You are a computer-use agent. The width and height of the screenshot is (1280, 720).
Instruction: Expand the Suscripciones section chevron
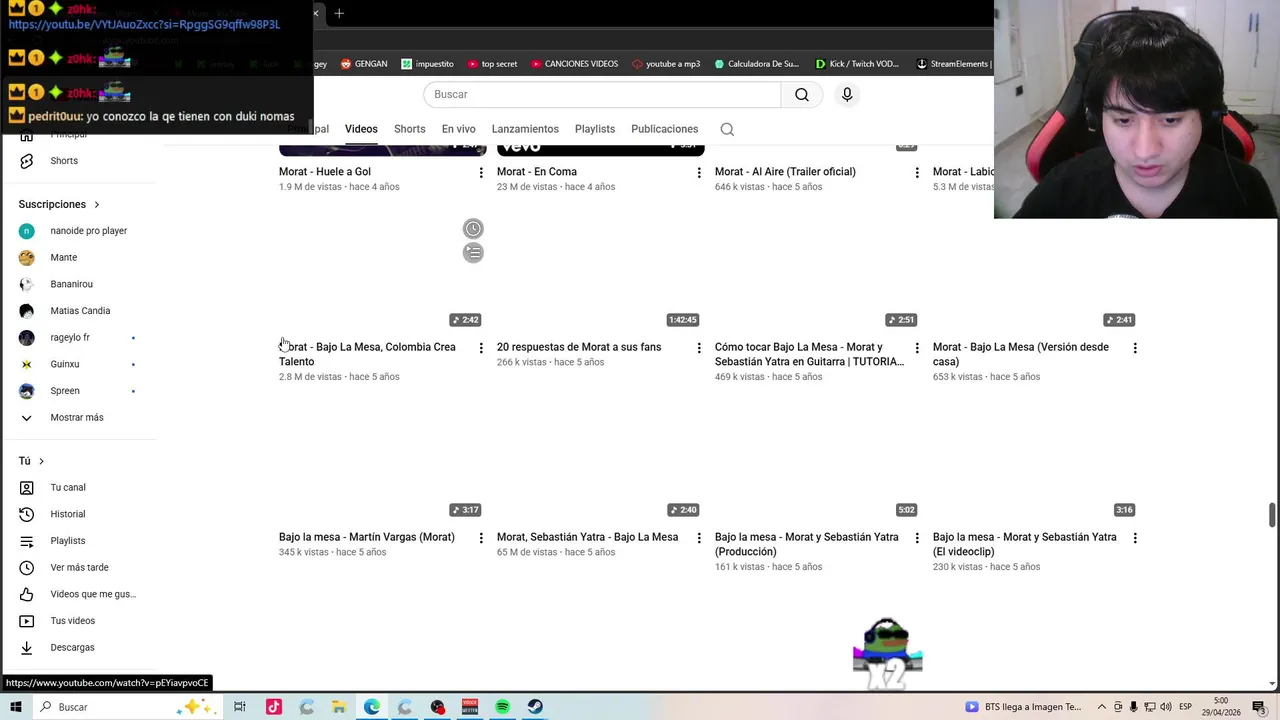97,205
